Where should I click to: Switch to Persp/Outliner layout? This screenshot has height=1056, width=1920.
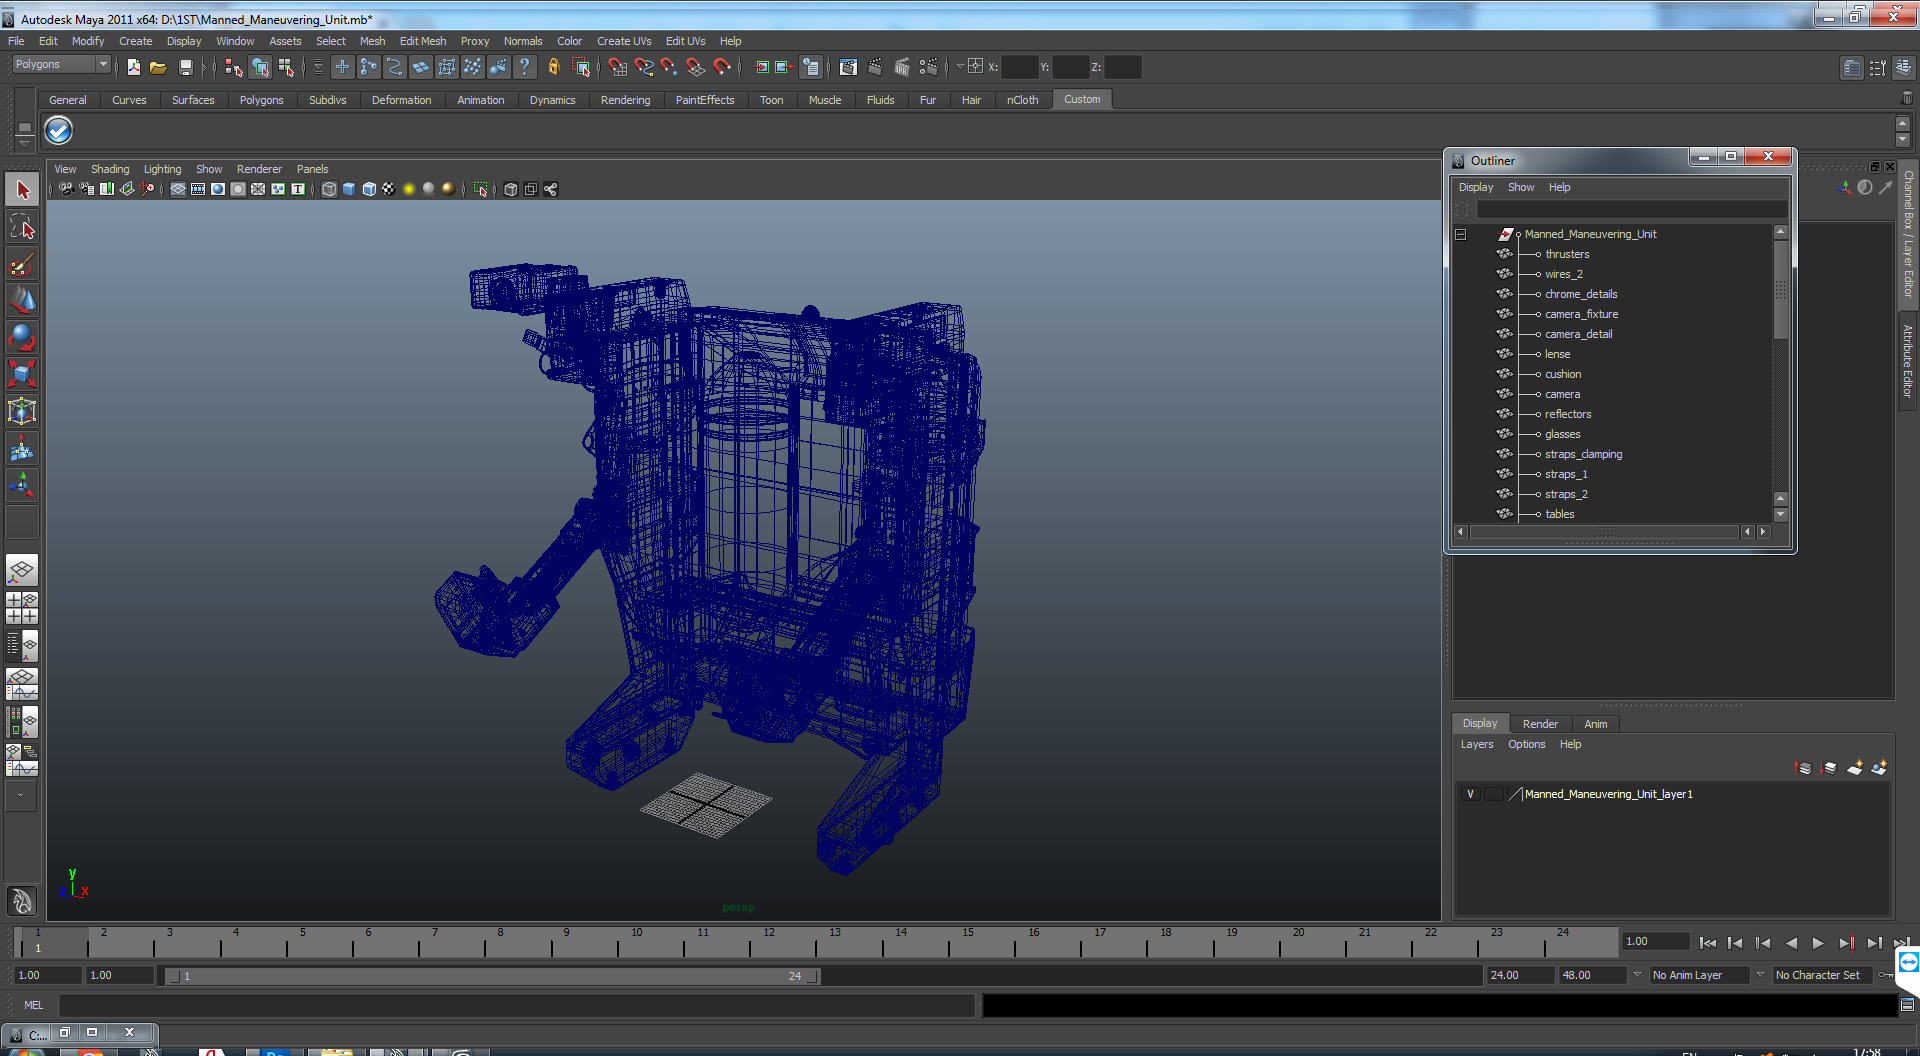[22, 646]
